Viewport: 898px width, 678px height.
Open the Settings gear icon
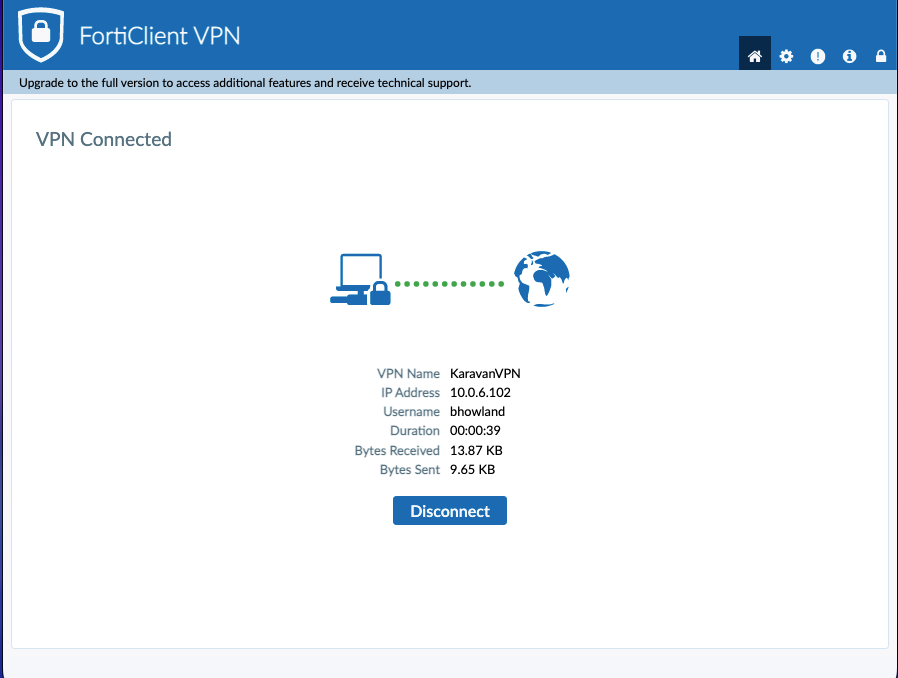(786, 56)
